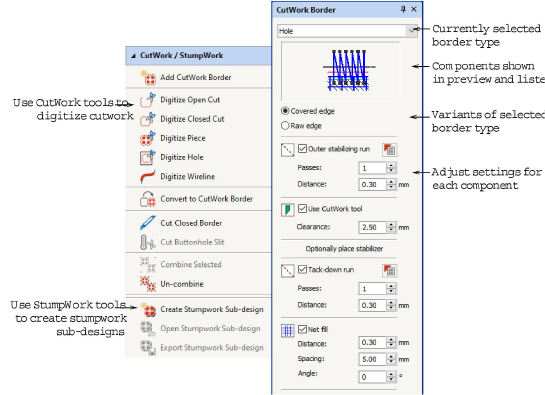
Task: Select the Digitize Hole tool icon
Action: tap(148, 157)
